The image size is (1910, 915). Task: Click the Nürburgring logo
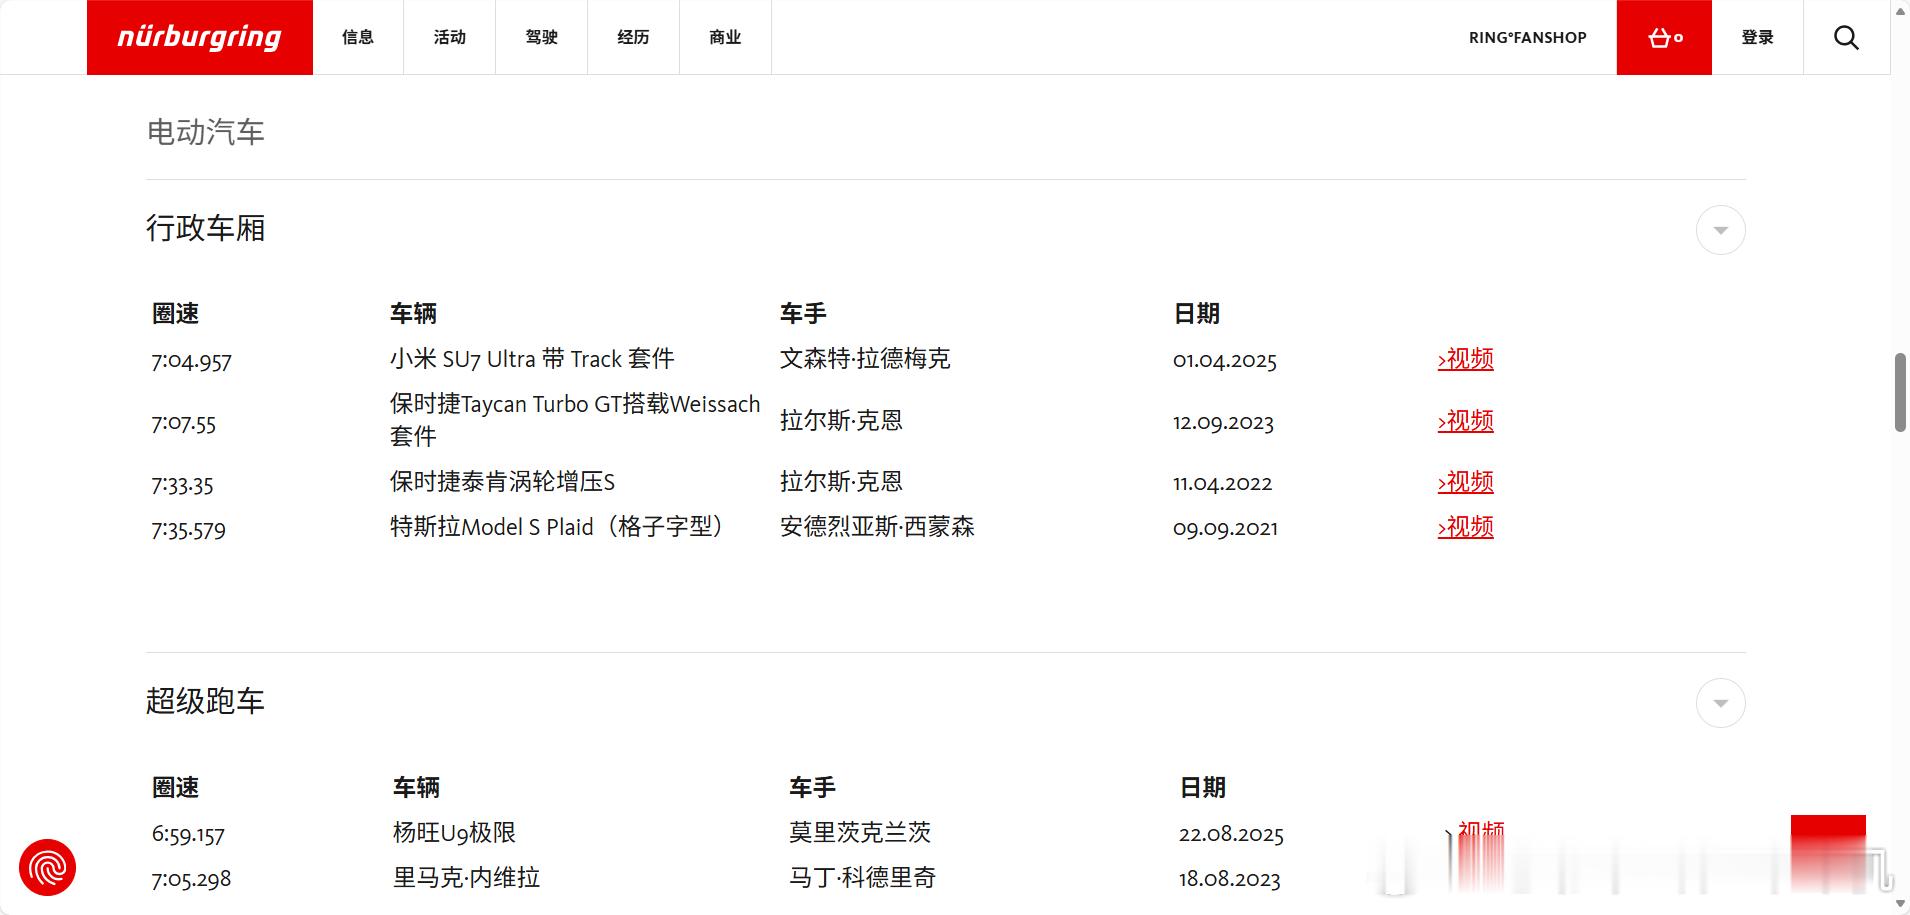click(199, 37)
